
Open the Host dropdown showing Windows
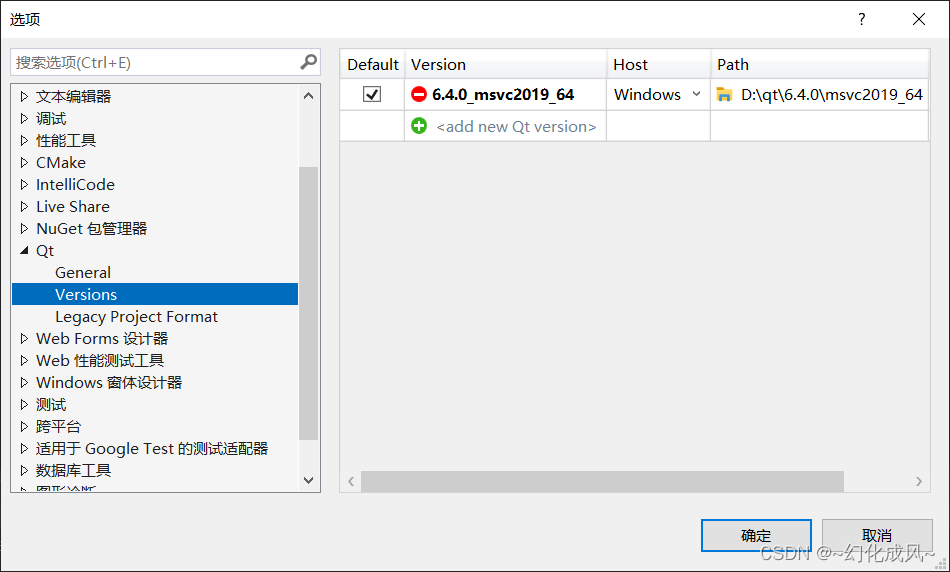[x=696, y=94]
